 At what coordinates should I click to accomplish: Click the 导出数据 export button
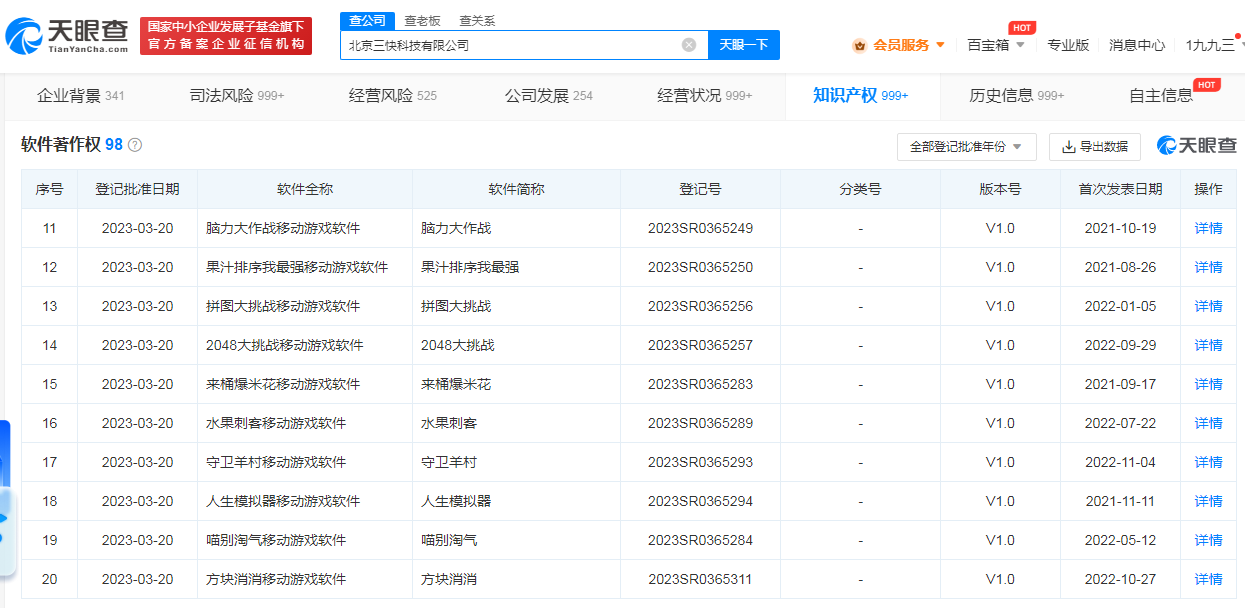[1095, 147]
